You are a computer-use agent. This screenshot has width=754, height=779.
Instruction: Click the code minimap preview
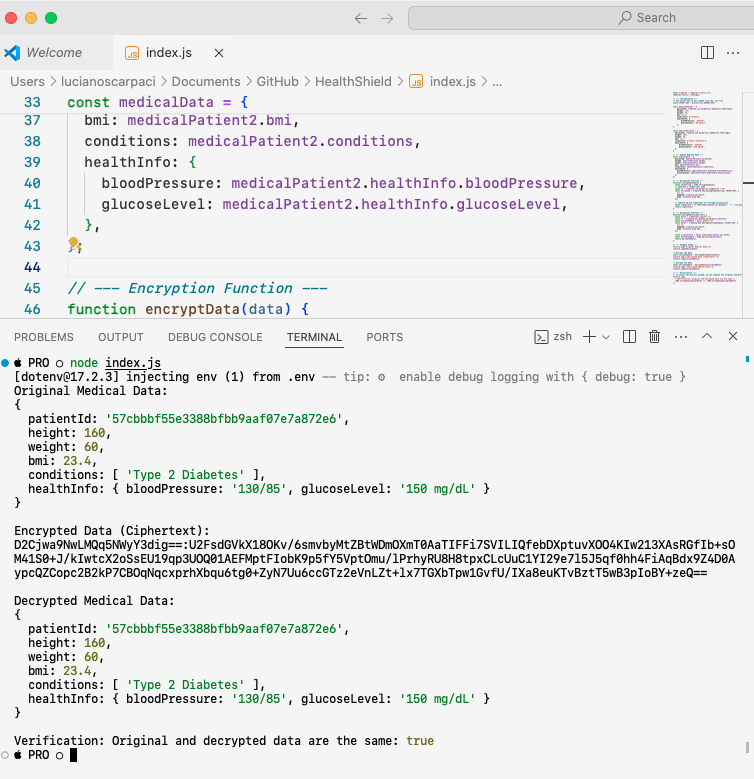coord(706,187)
